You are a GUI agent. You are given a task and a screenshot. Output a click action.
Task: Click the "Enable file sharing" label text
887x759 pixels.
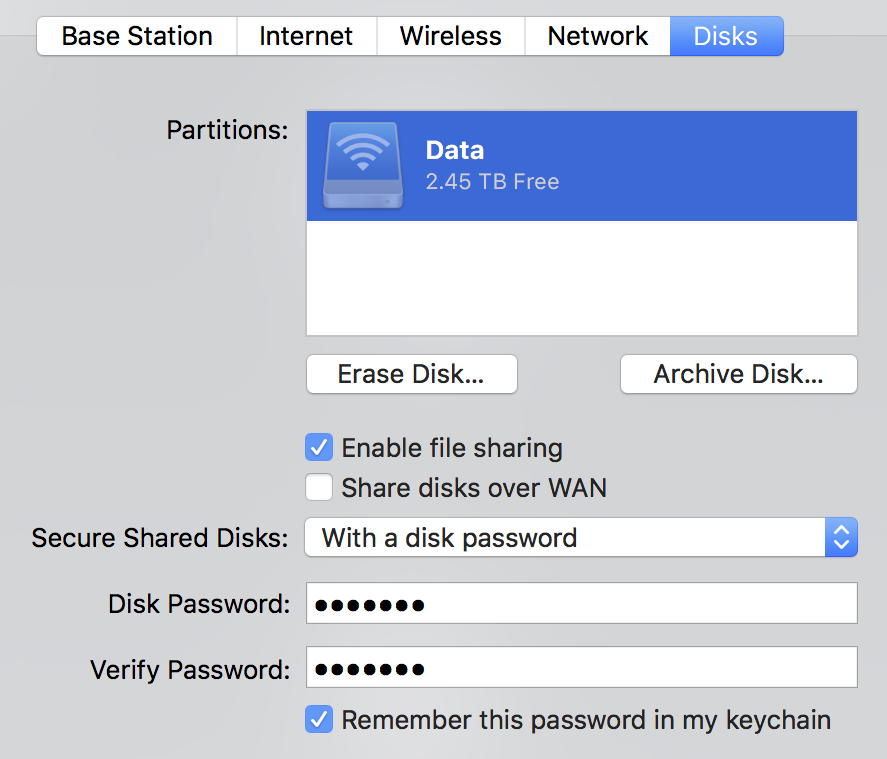(452, 448)
